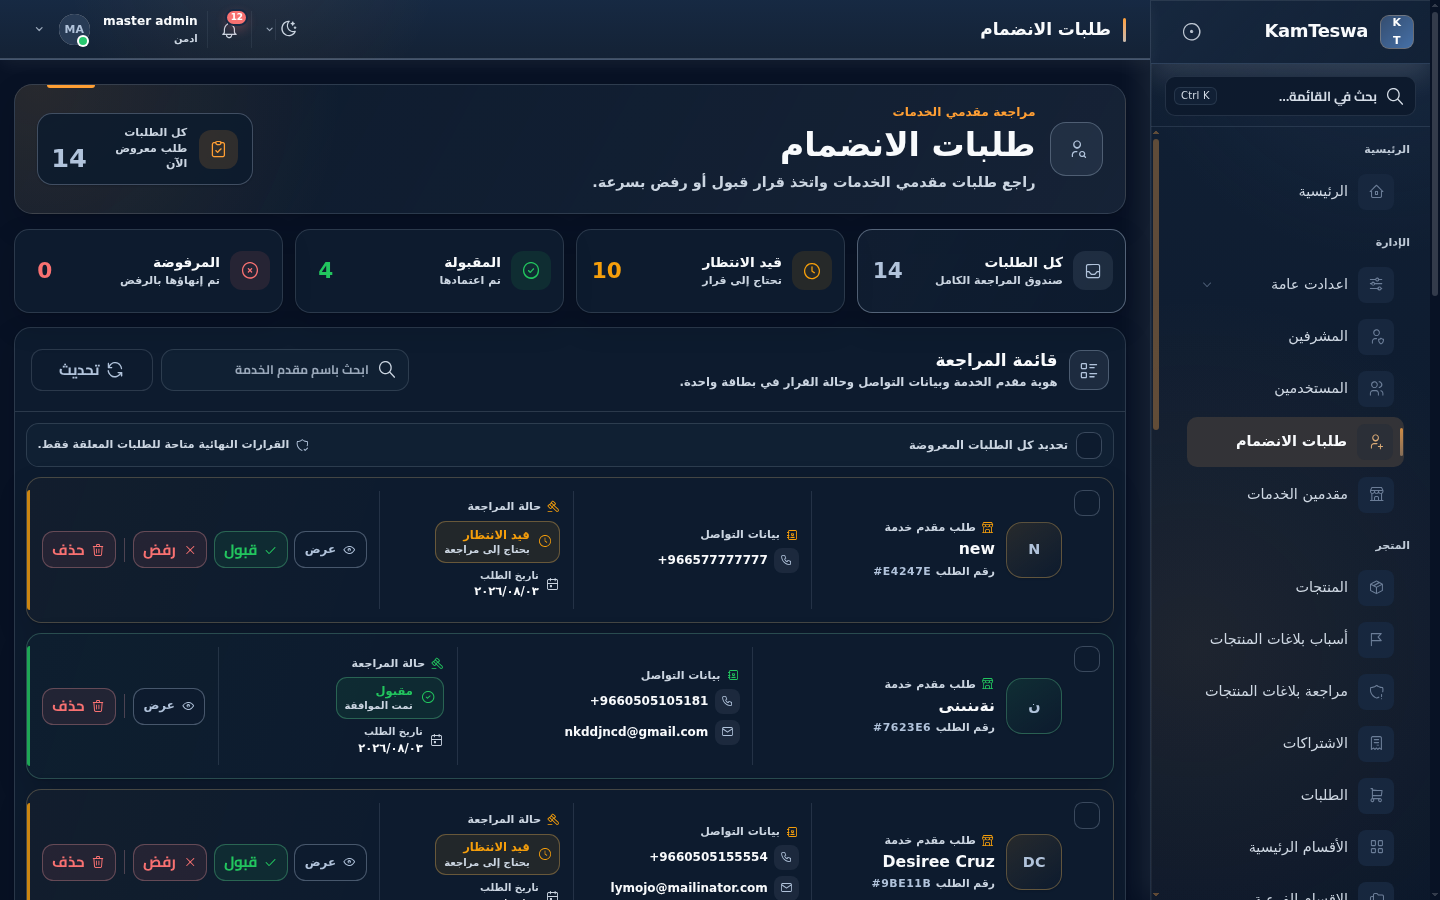Filter by كل الطلبات stat card

tap(991, 271)
